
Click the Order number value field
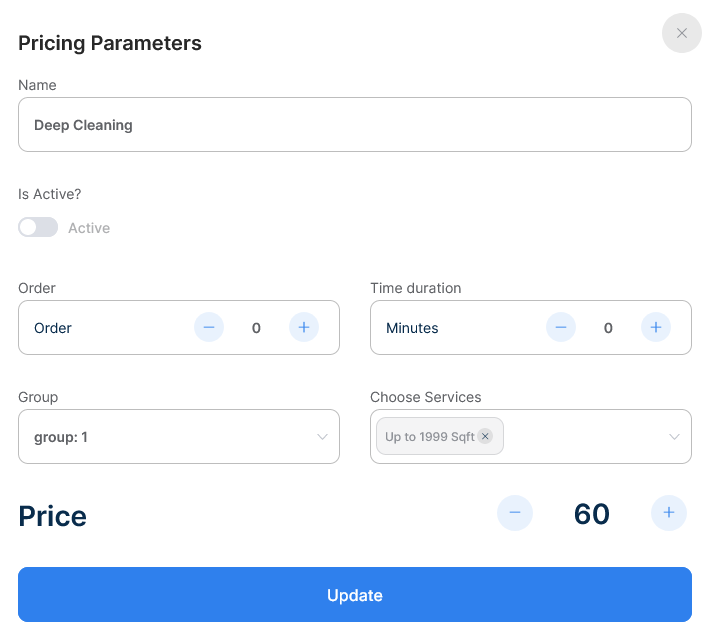256,328
